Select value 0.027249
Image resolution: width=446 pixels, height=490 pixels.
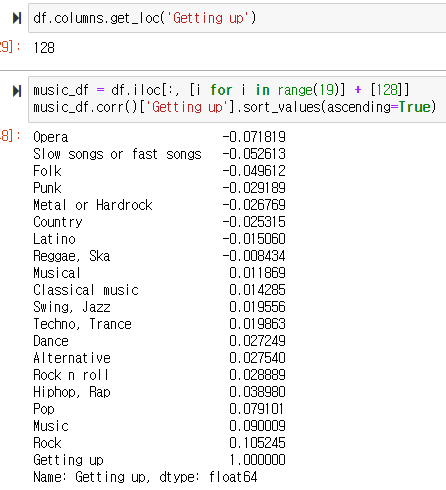tap(257, 341)
